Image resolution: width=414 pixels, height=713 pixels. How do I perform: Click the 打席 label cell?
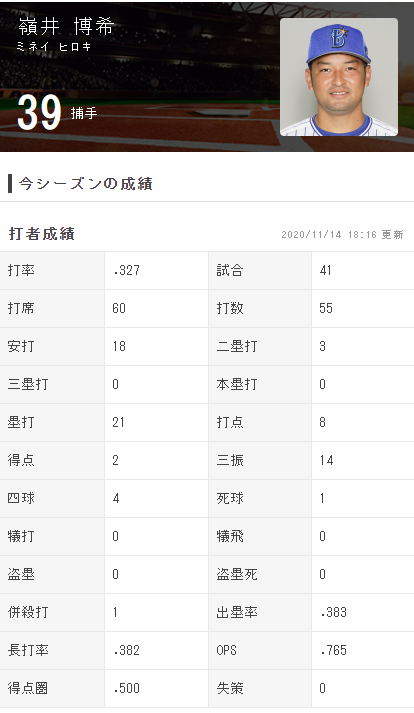[x=52, y=308]
